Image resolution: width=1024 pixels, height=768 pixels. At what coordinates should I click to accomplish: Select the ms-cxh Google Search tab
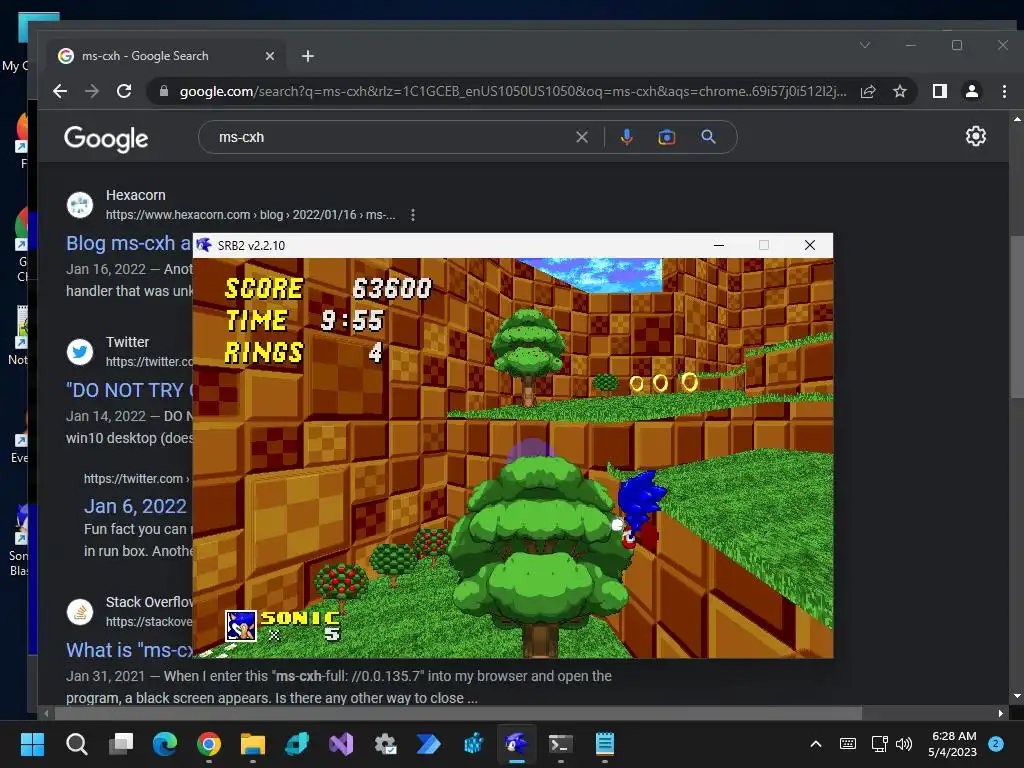167,56
